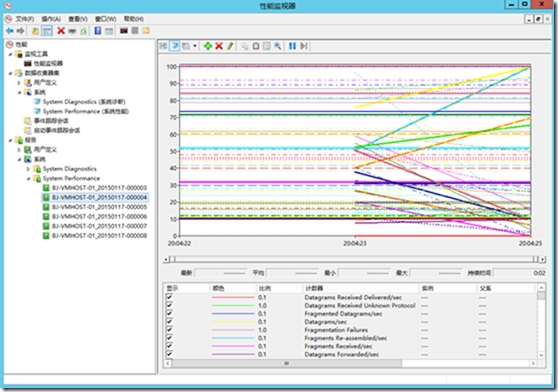The width and height of the screenshot is (558, 392).
Task: Select System Diagnostics (系统诊断) collector set
Action: pos(84,102)
